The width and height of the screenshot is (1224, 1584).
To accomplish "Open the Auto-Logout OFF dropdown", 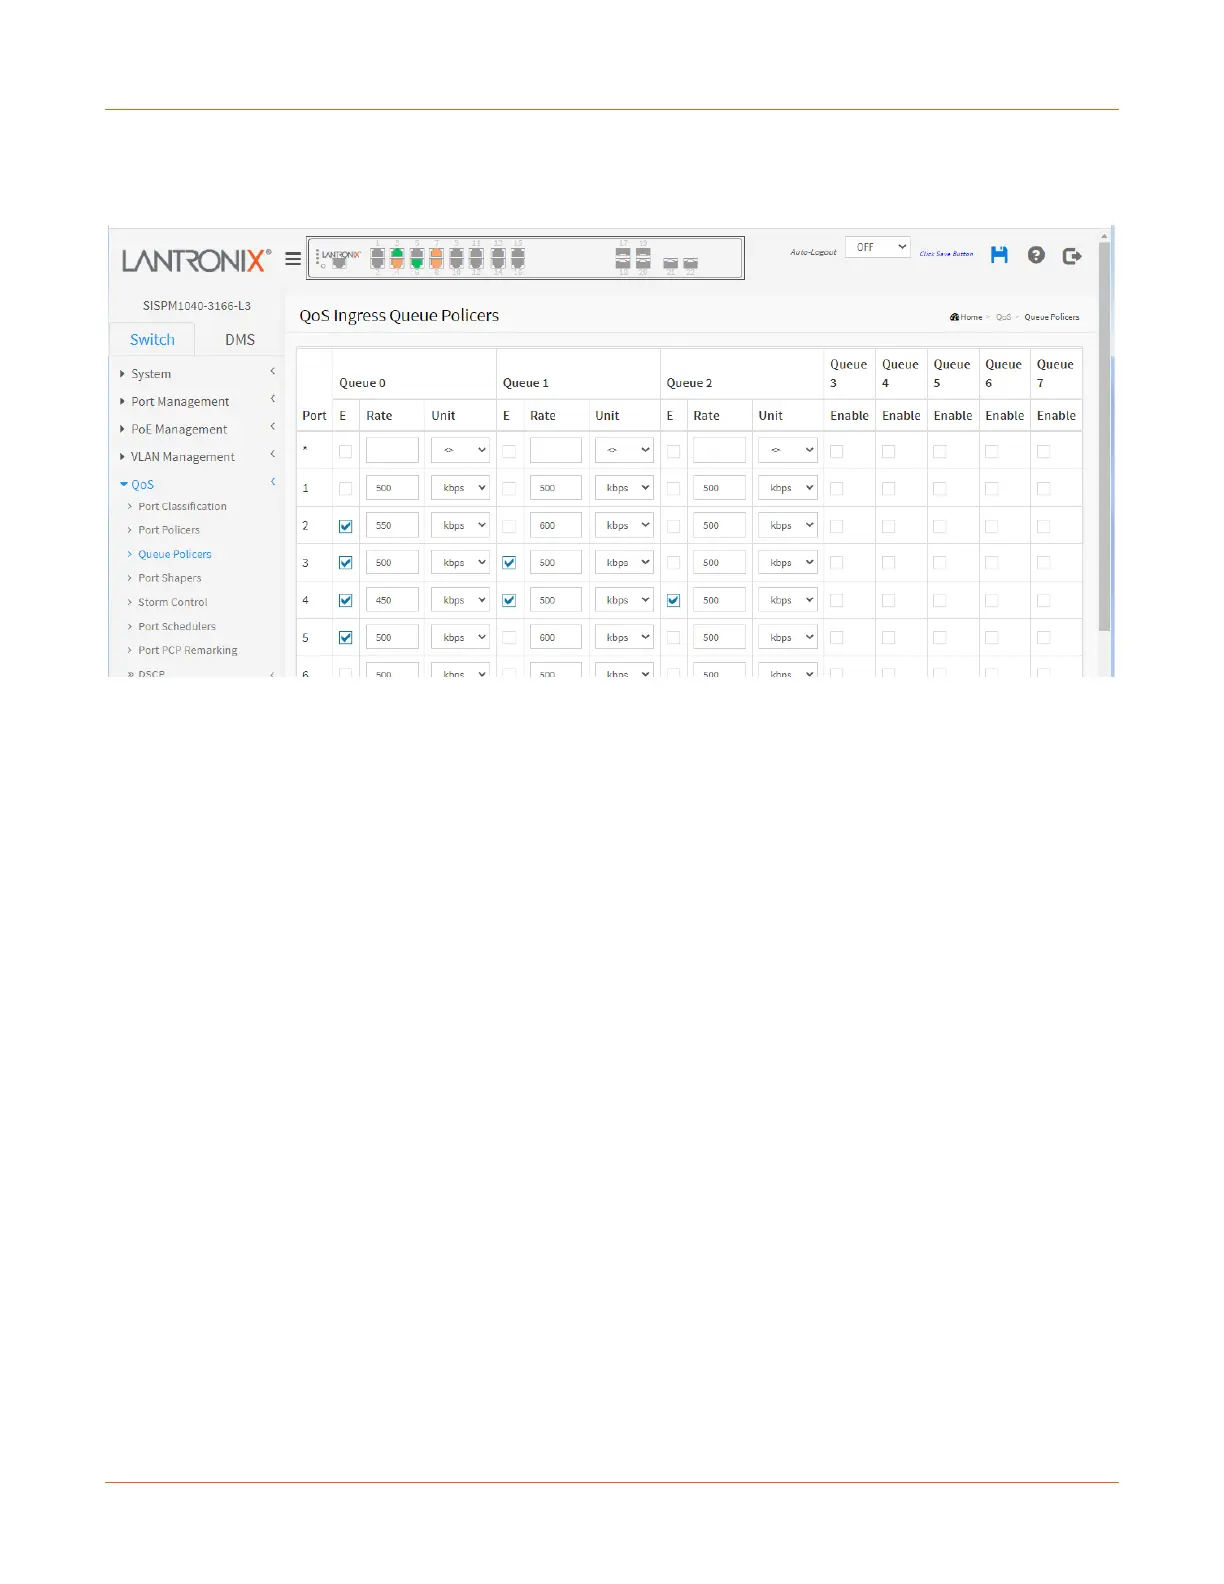I will [x=877, y=247].
